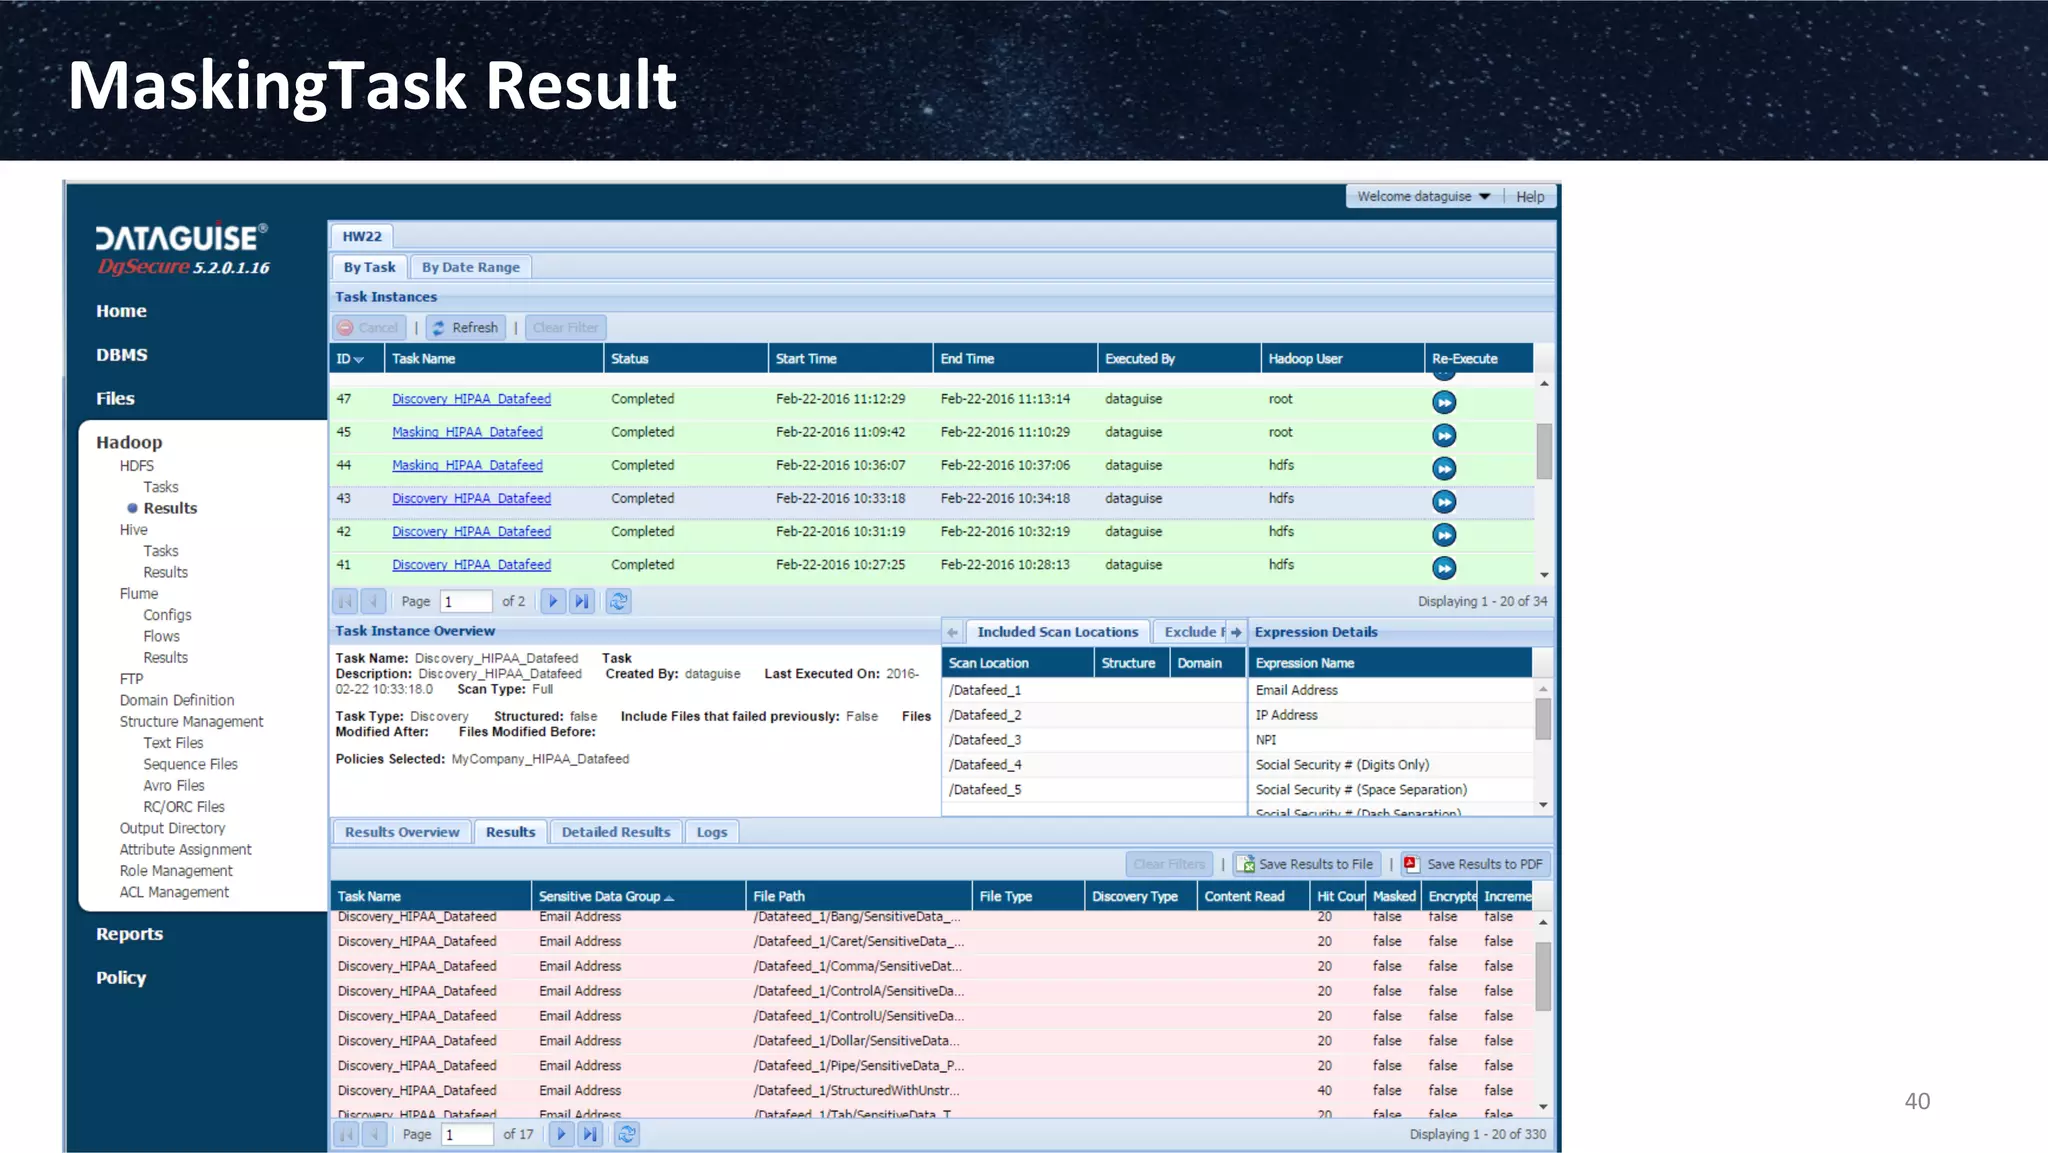
Task: Select the Results tab in the lower panel
Action: click(510, 832)
